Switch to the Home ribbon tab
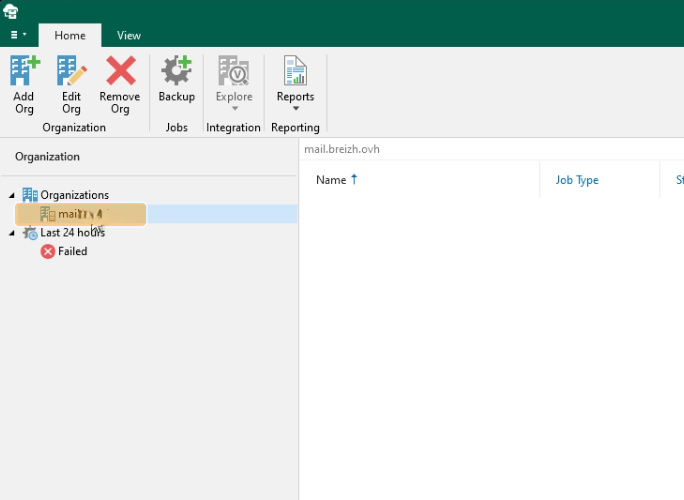This screenshot has width=684, height=500. tap(70, 35)
